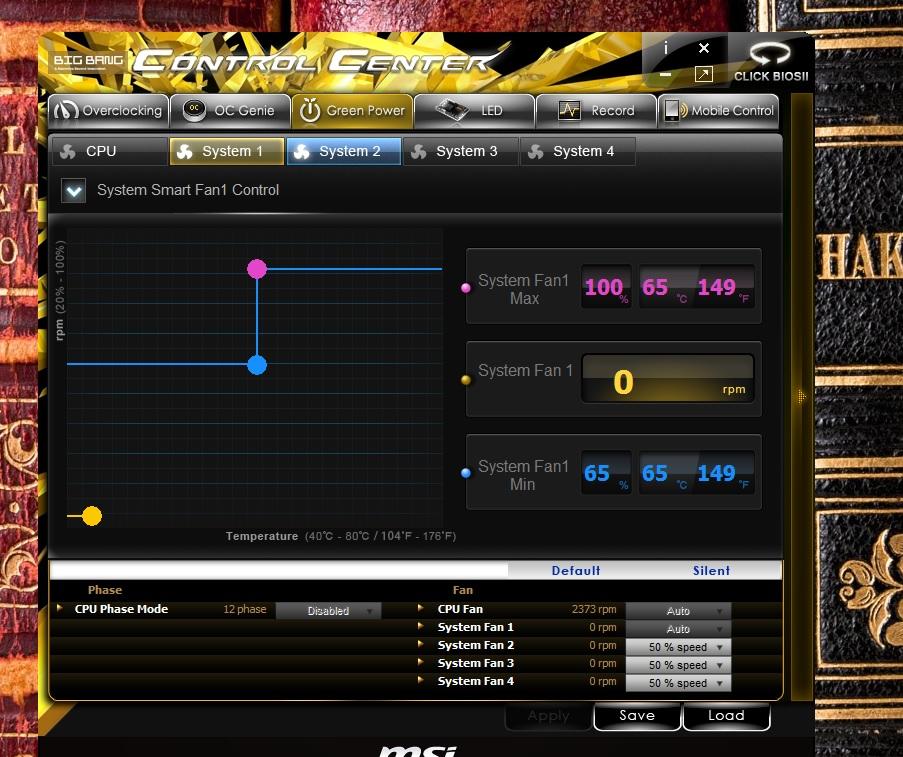Image resolution: width=903 pixels, height=757 pixels.
Task: Click System Fan1 Max 100% value
Action: [x=606, y=287]
